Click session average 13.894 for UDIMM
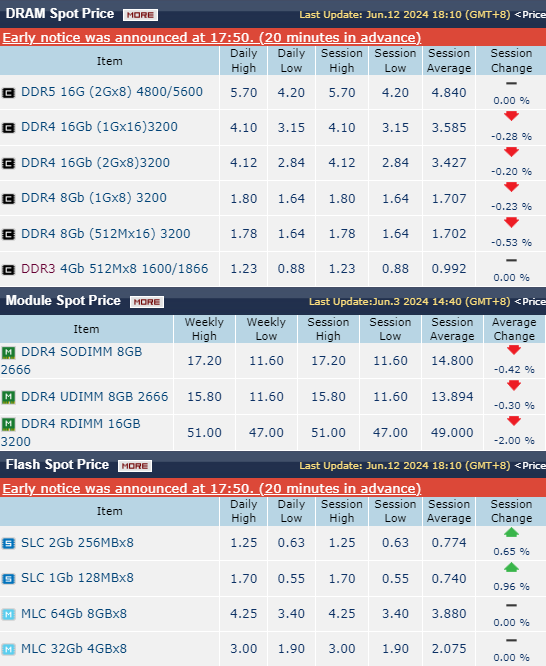This screenshot has width=546, height=666. [x=452, y=397]
